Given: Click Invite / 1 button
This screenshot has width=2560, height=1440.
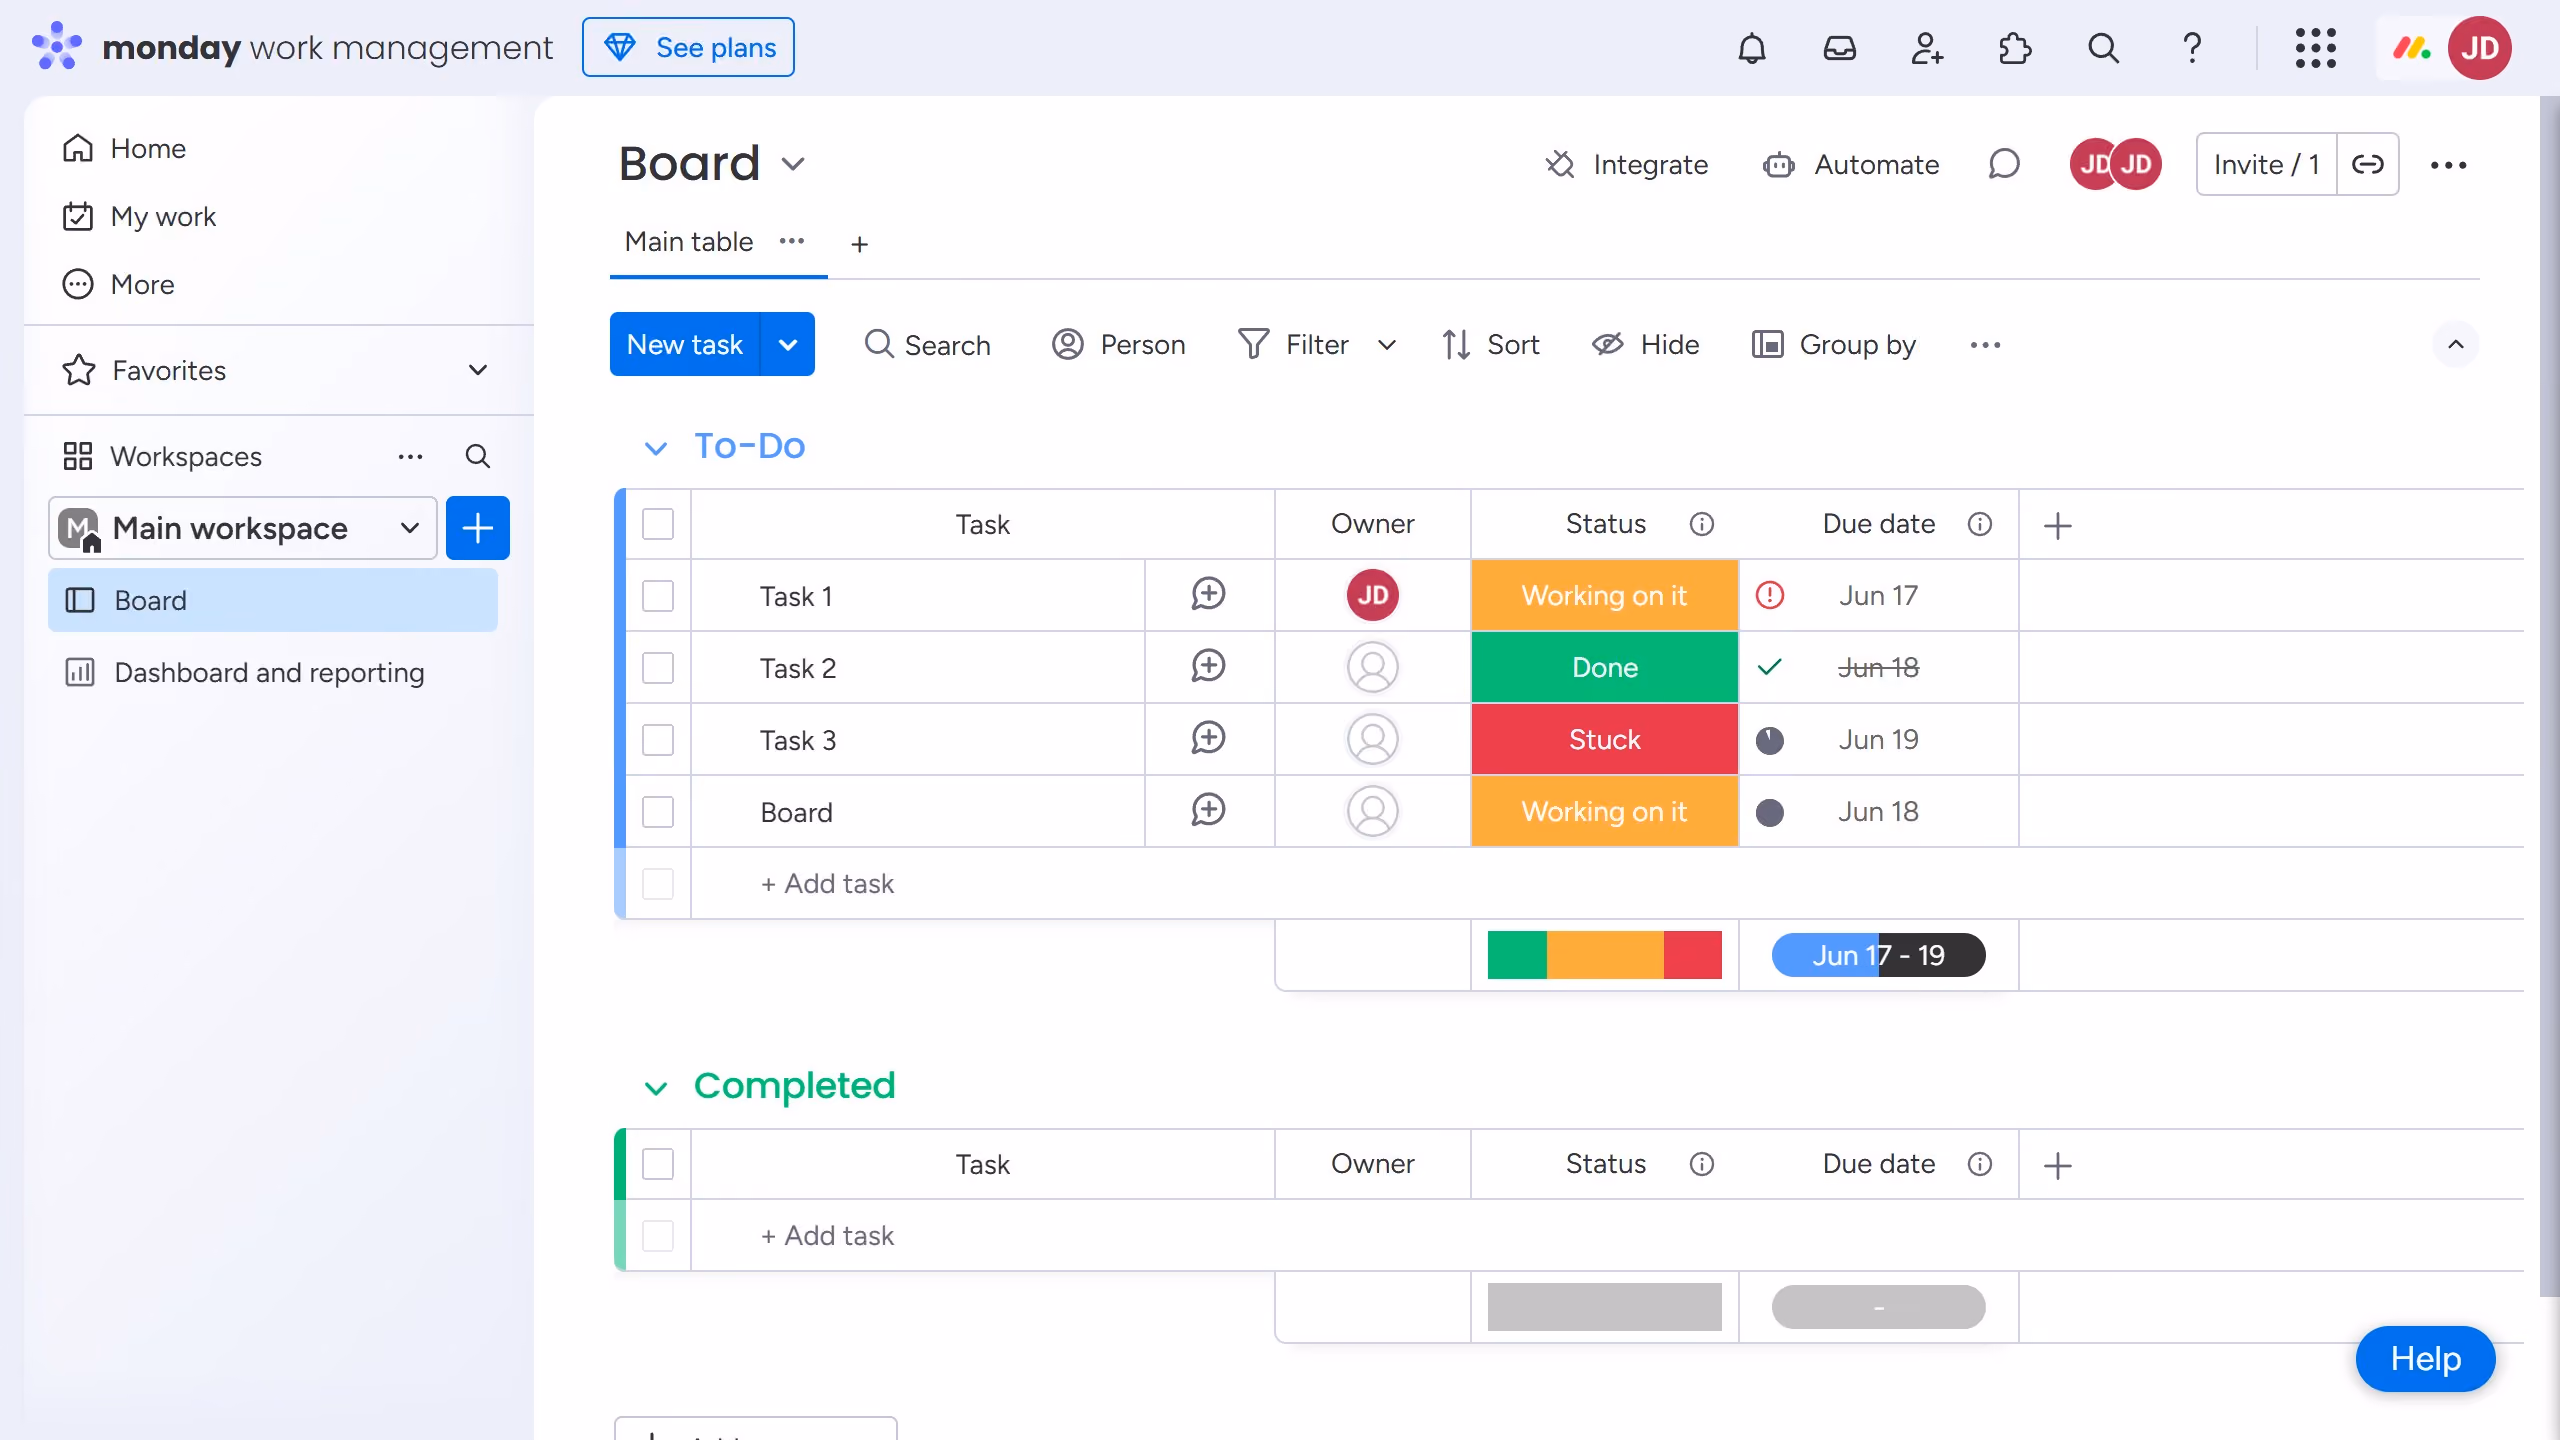Looking at the screenshot, I should pos(2266,164).
